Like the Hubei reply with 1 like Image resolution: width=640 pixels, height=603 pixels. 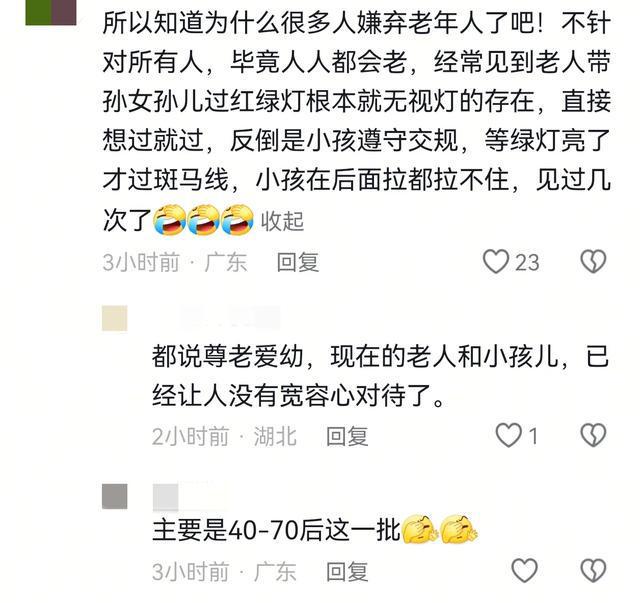tap(508, 435)
